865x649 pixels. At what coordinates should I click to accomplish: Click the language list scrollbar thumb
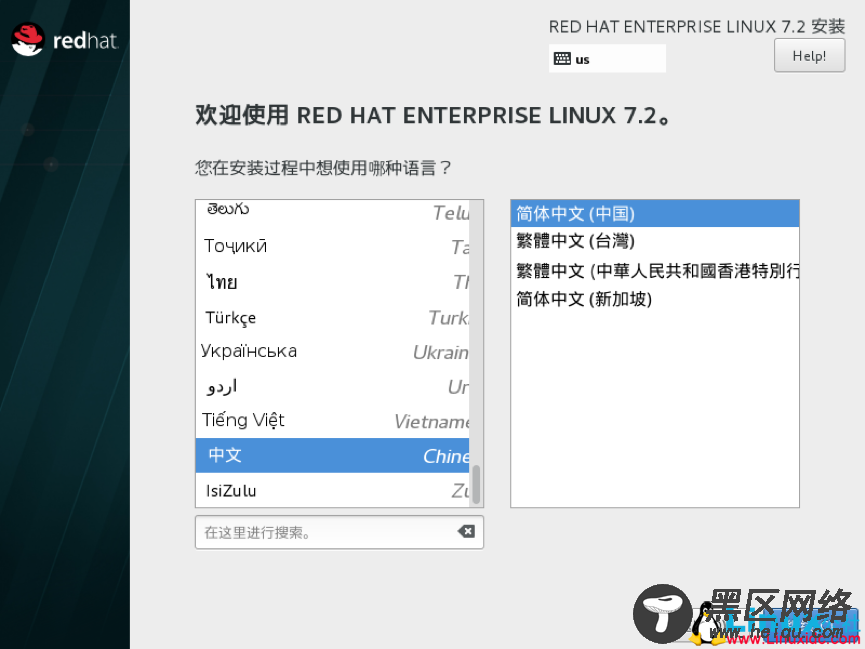pos(476,485)
